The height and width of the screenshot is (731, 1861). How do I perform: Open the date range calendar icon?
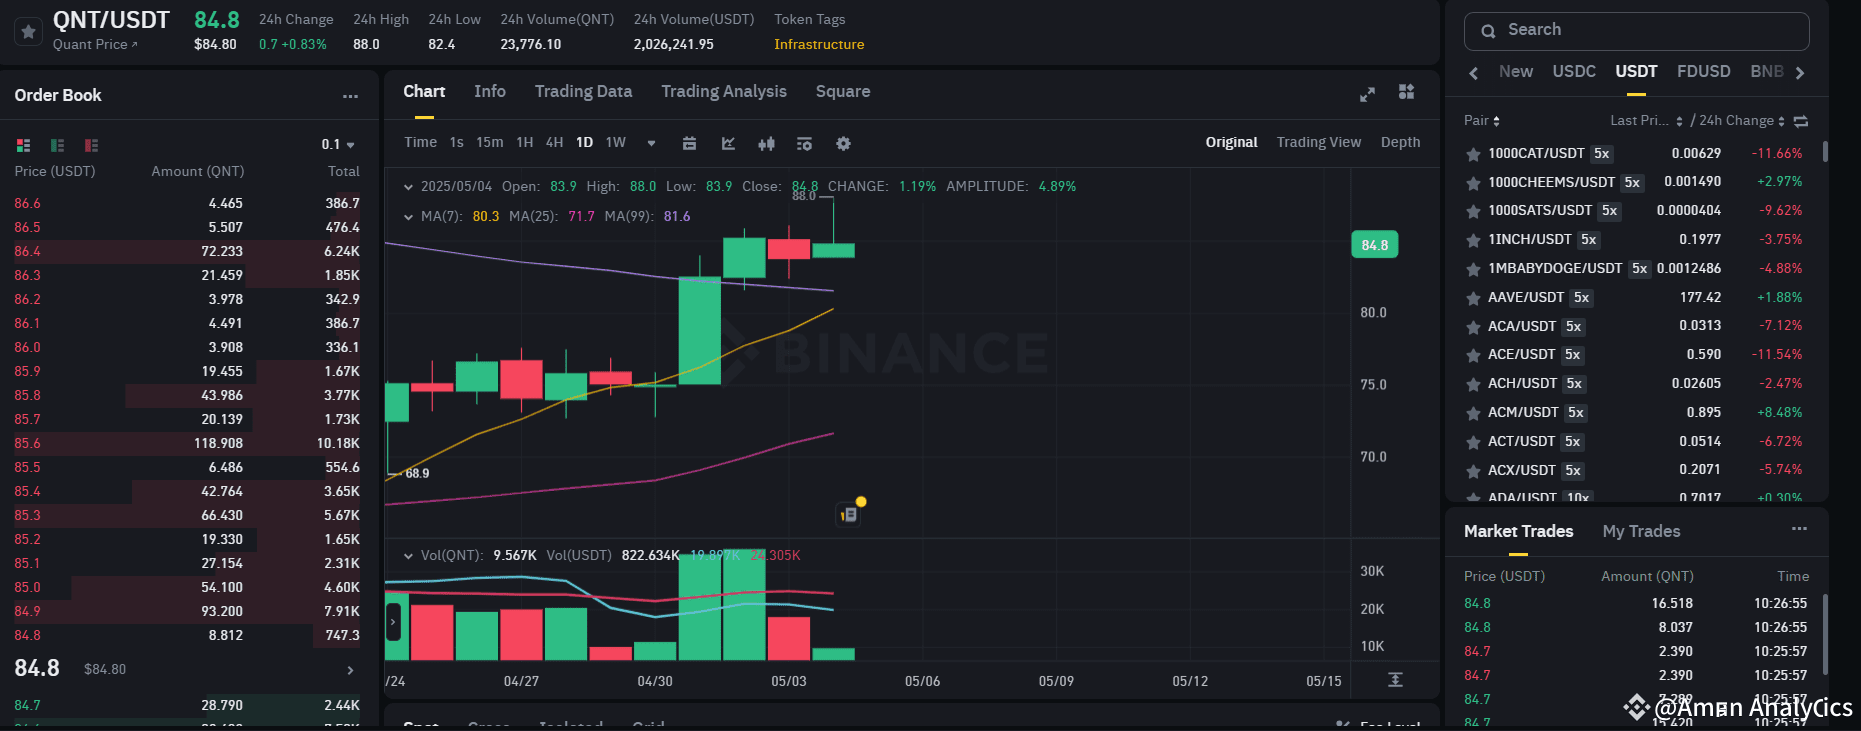coord(689,143)
